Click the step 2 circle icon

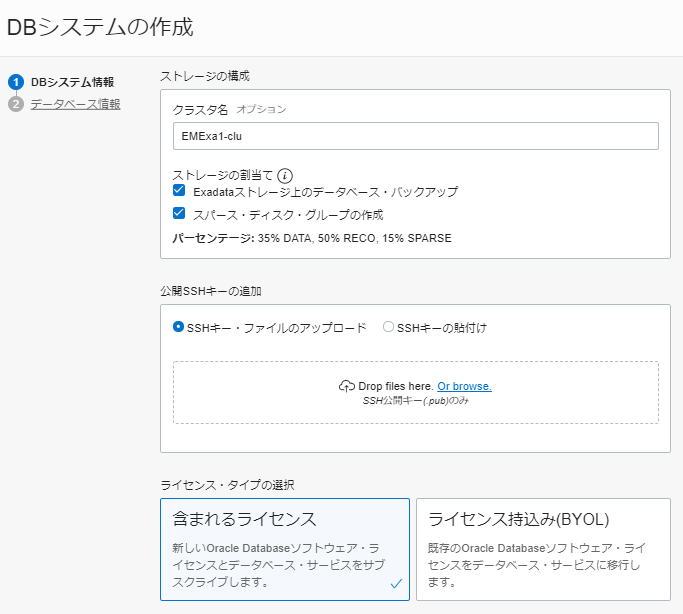(x=16, y=104)
